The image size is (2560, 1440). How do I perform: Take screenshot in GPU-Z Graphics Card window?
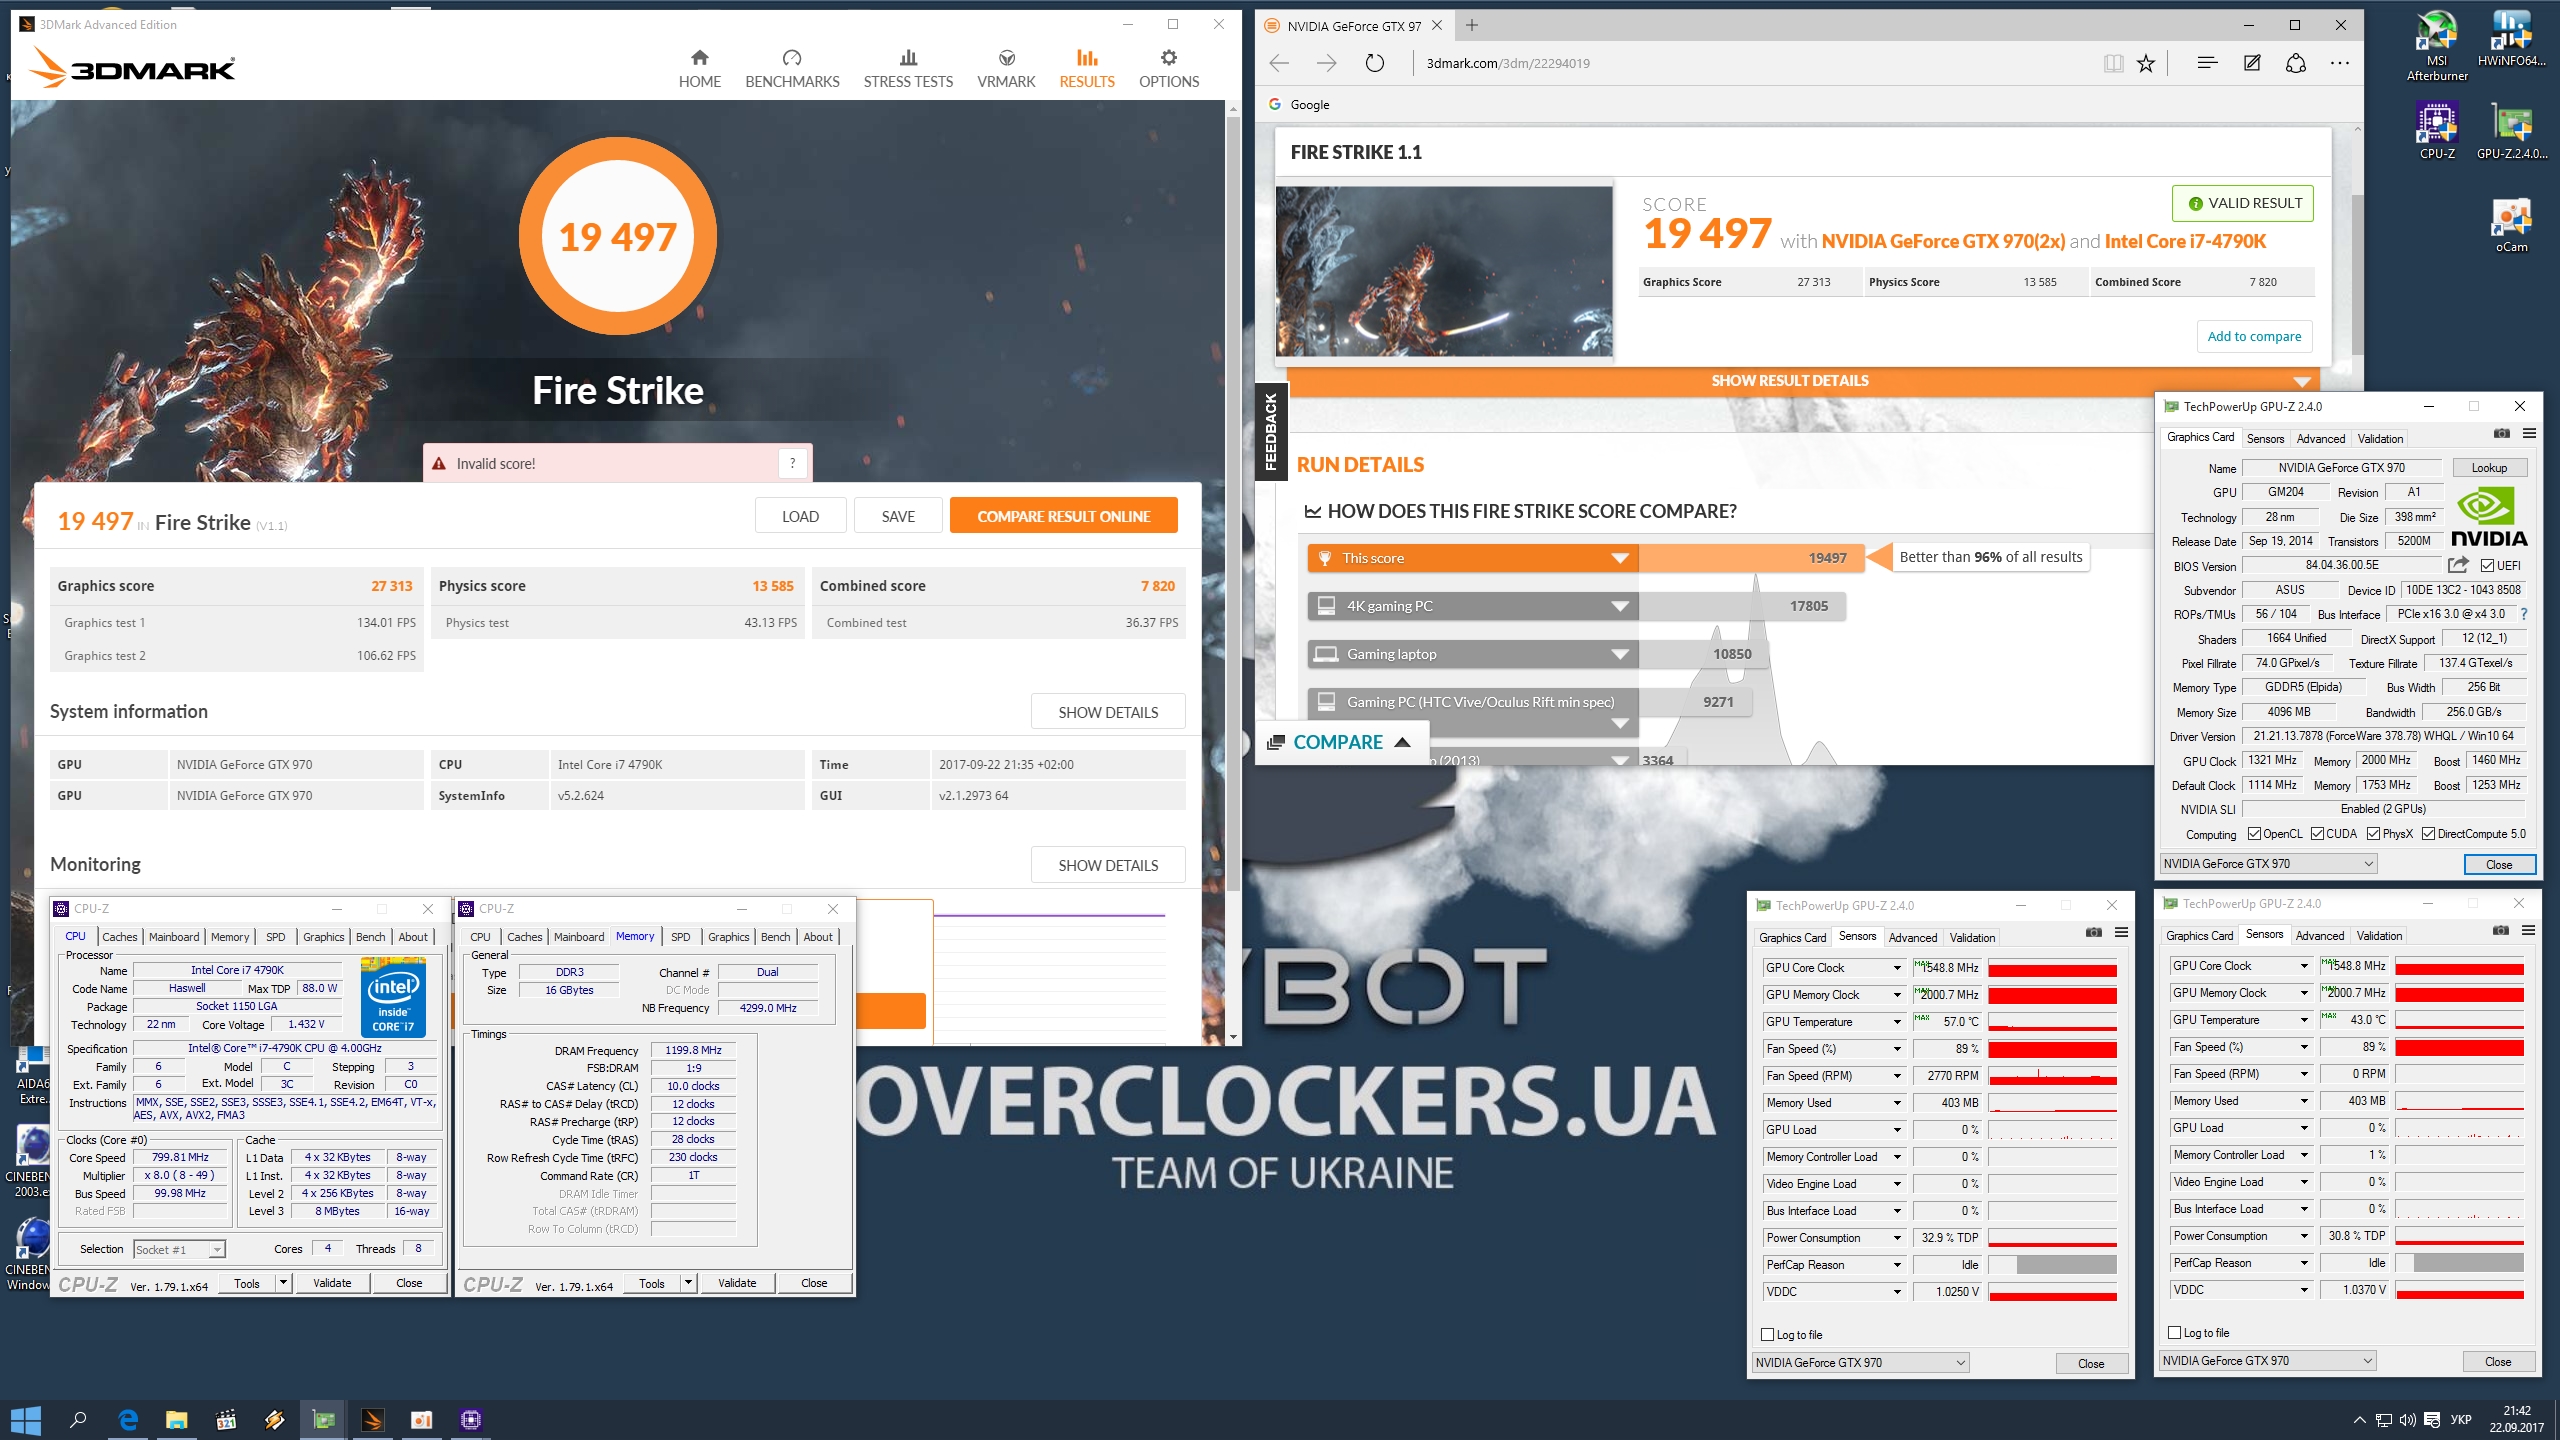(x=2501, y=433)
